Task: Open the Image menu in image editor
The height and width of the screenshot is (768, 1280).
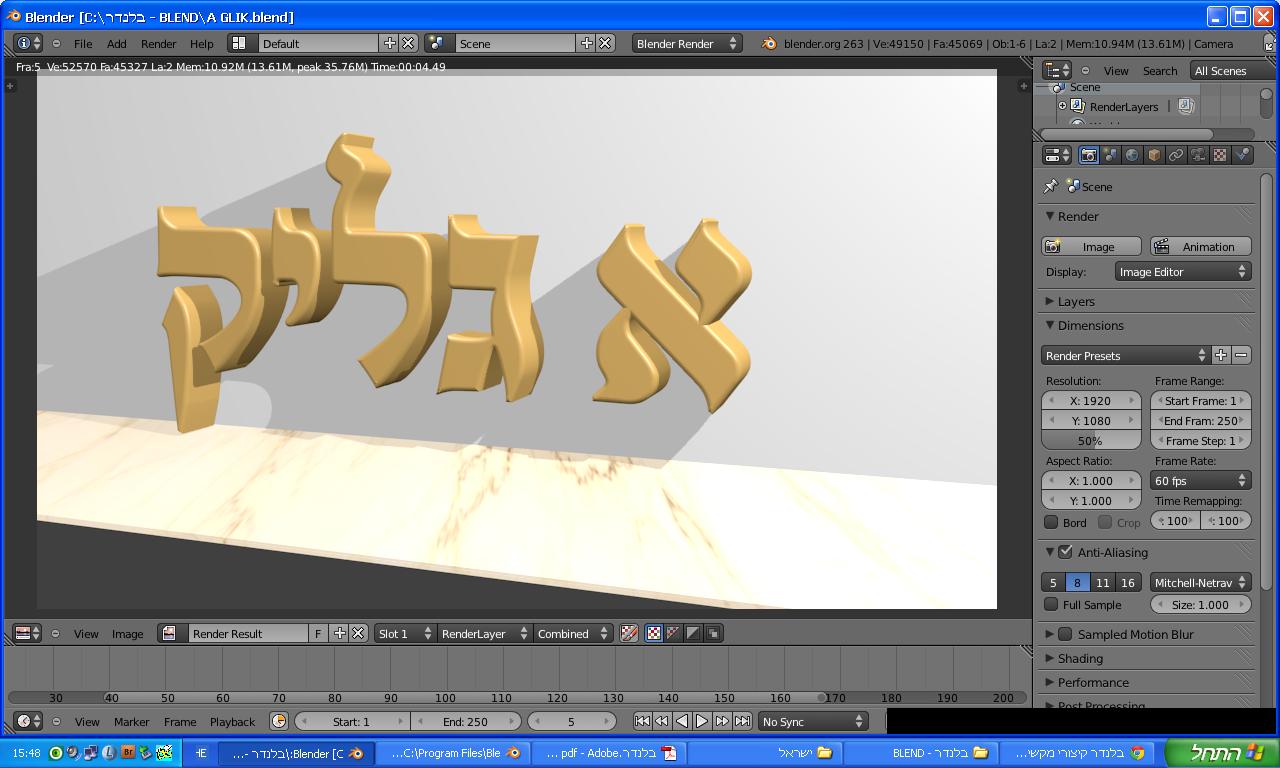Action: 127,633
